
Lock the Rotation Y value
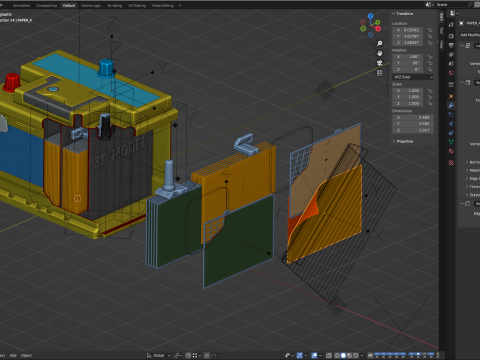[x=430, y=63]
